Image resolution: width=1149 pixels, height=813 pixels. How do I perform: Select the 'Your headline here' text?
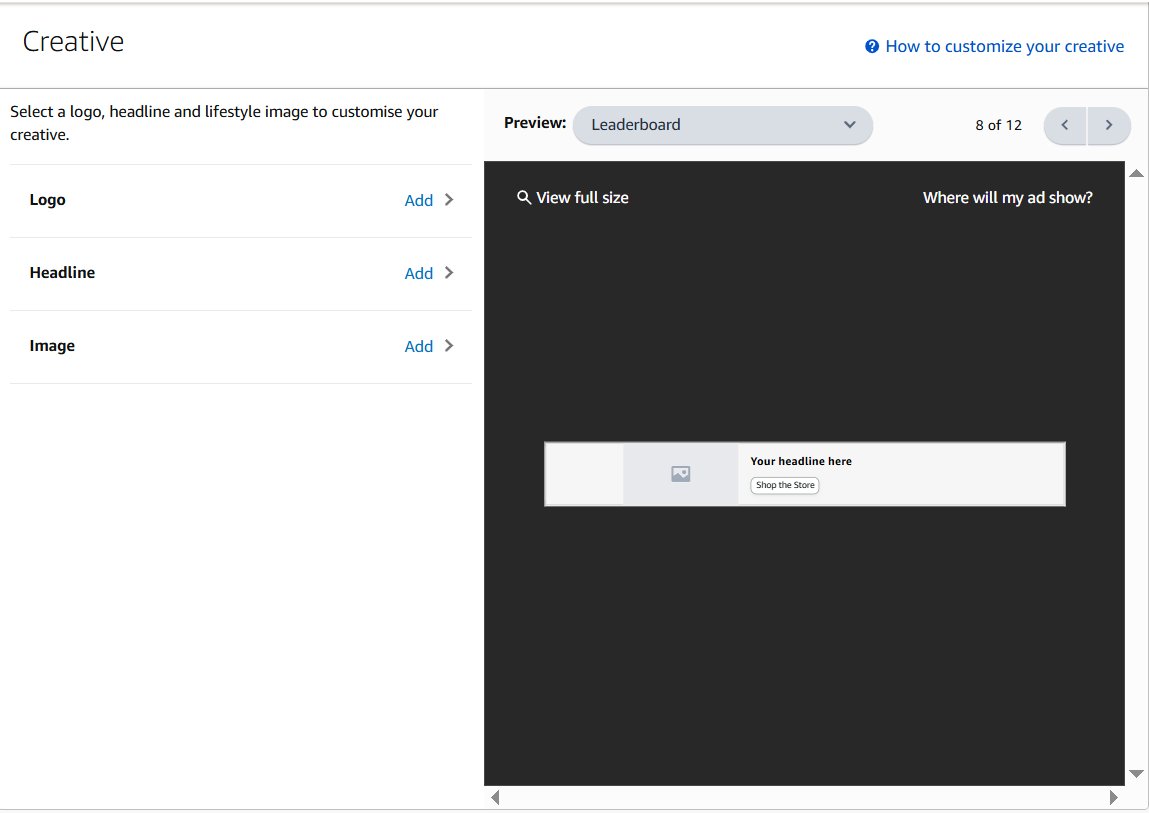point(801,461)
